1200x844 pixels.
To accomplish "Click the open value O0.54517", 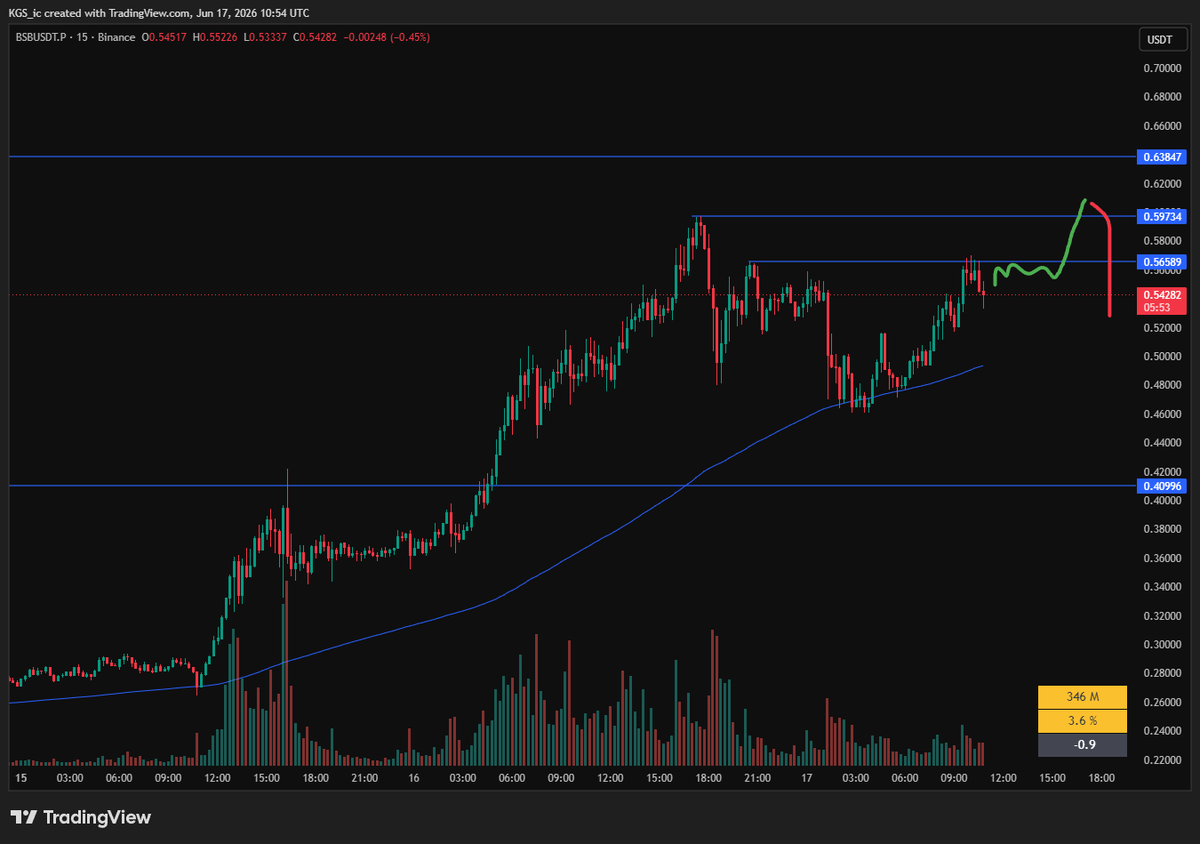I will (x=165, y=38).
